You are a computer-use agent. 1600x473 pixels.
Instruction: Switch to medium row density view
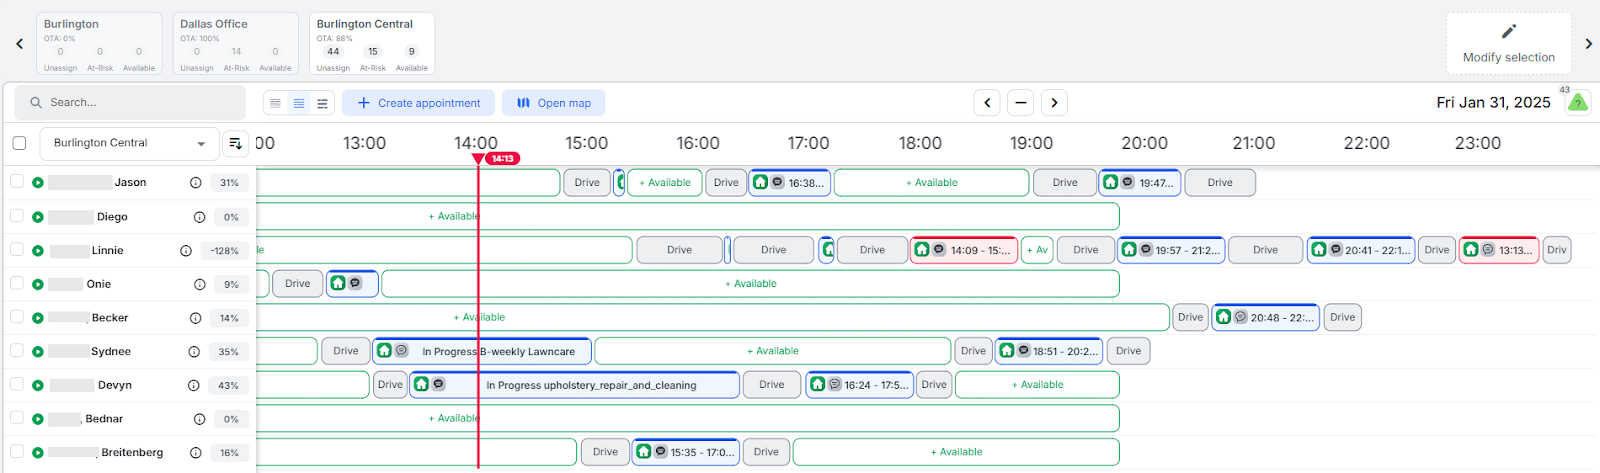(x=299, y=103)
